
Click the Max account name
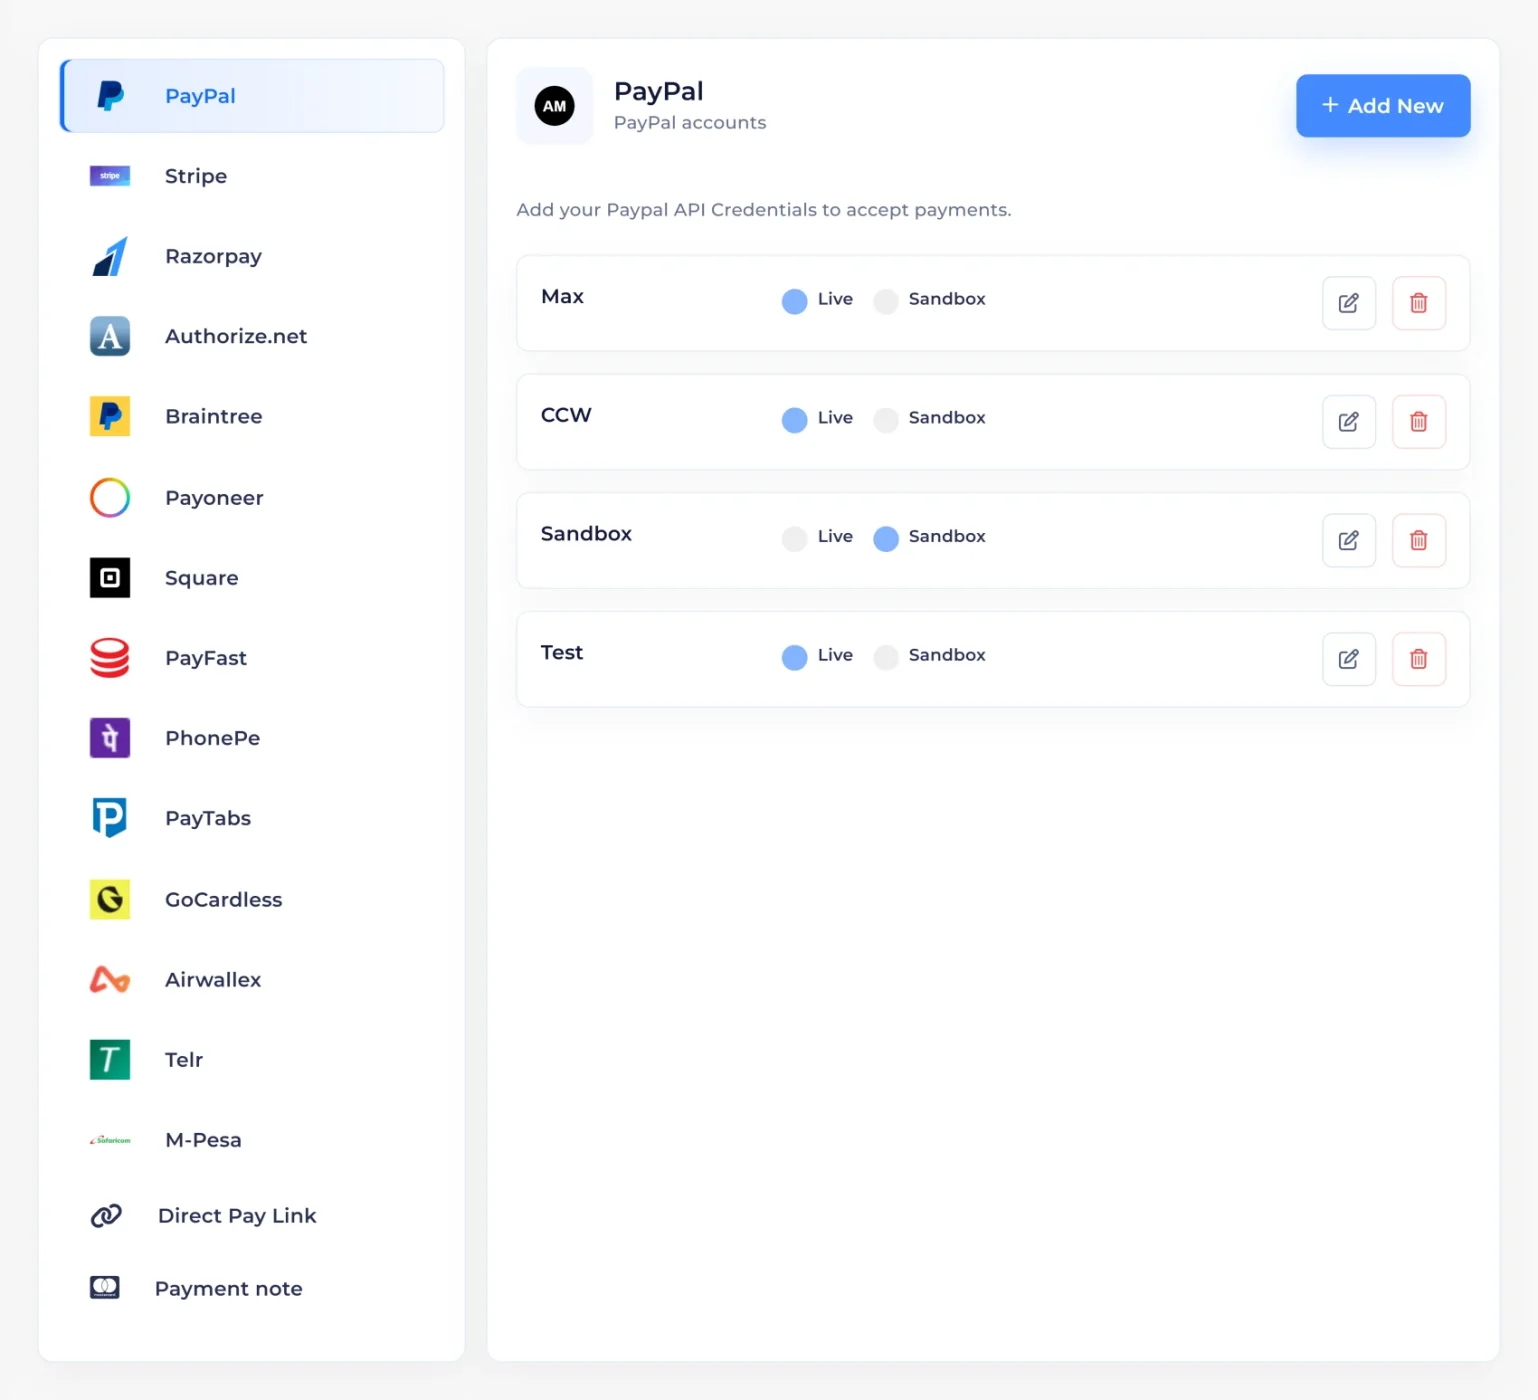pos(562,296)
